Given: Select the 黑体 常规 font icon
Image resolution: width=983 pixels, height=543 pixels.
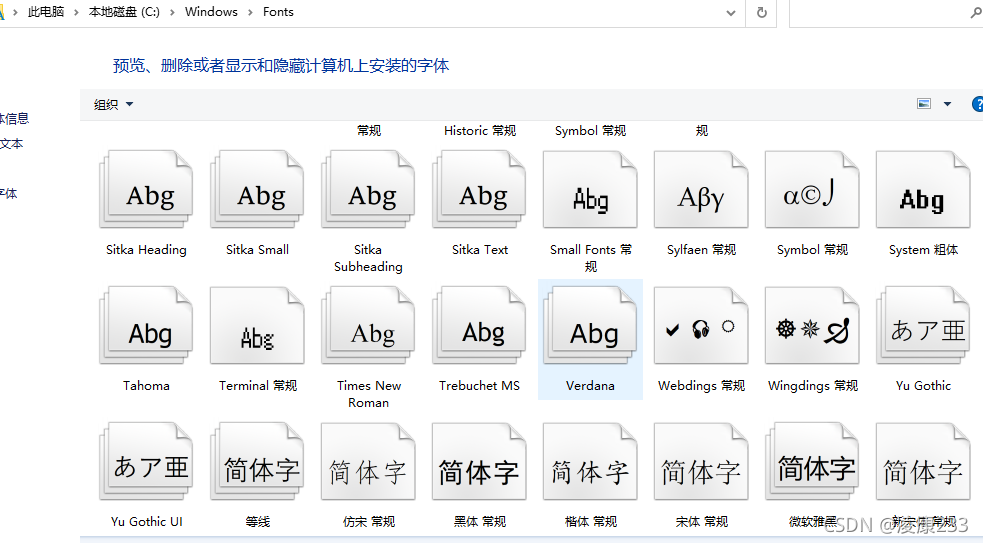Looking at the screenshot, I should (x=479, y=461).
